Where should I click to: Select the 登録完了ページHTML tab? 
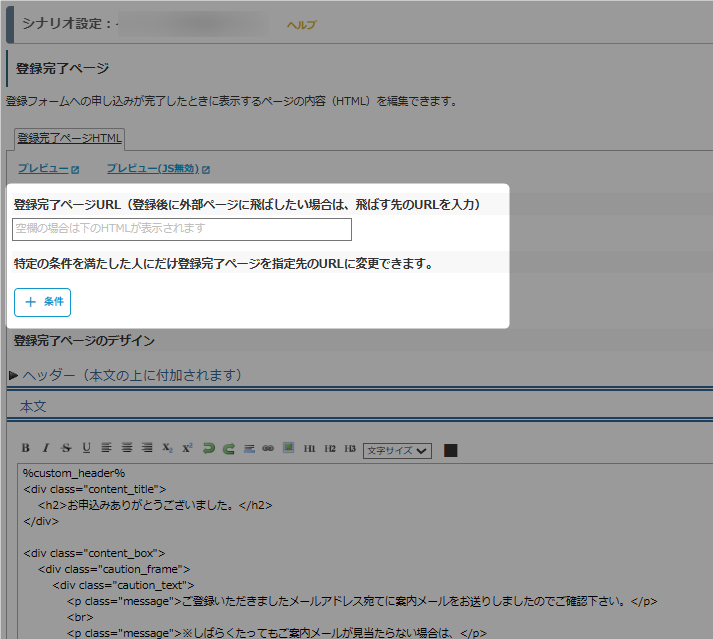pos(69,138)
